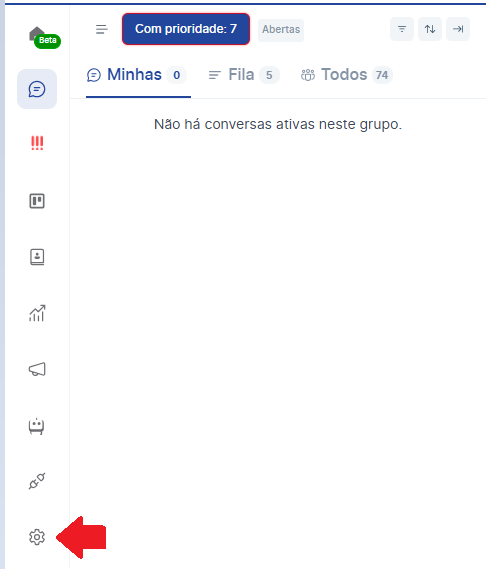Switch to the Todos tab

coord(347,75)
